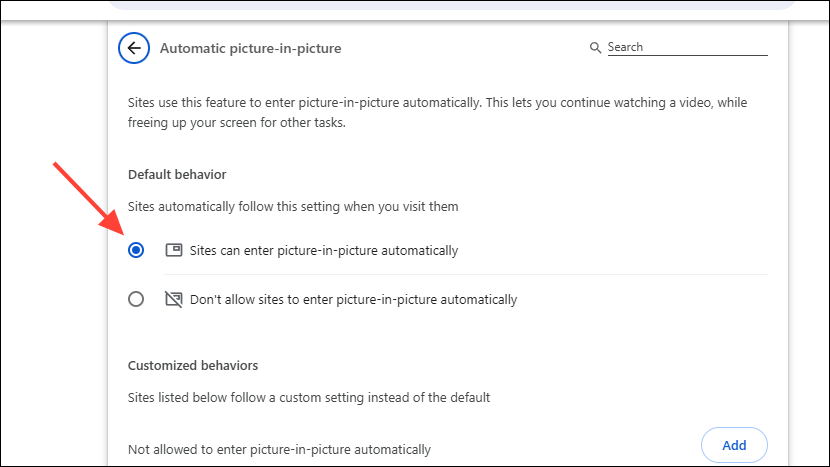Click the 'Automatic picture-in-picture' page title
Image resolution: width=830 pixels, height=467 pixels.
(x=250, y=48)
